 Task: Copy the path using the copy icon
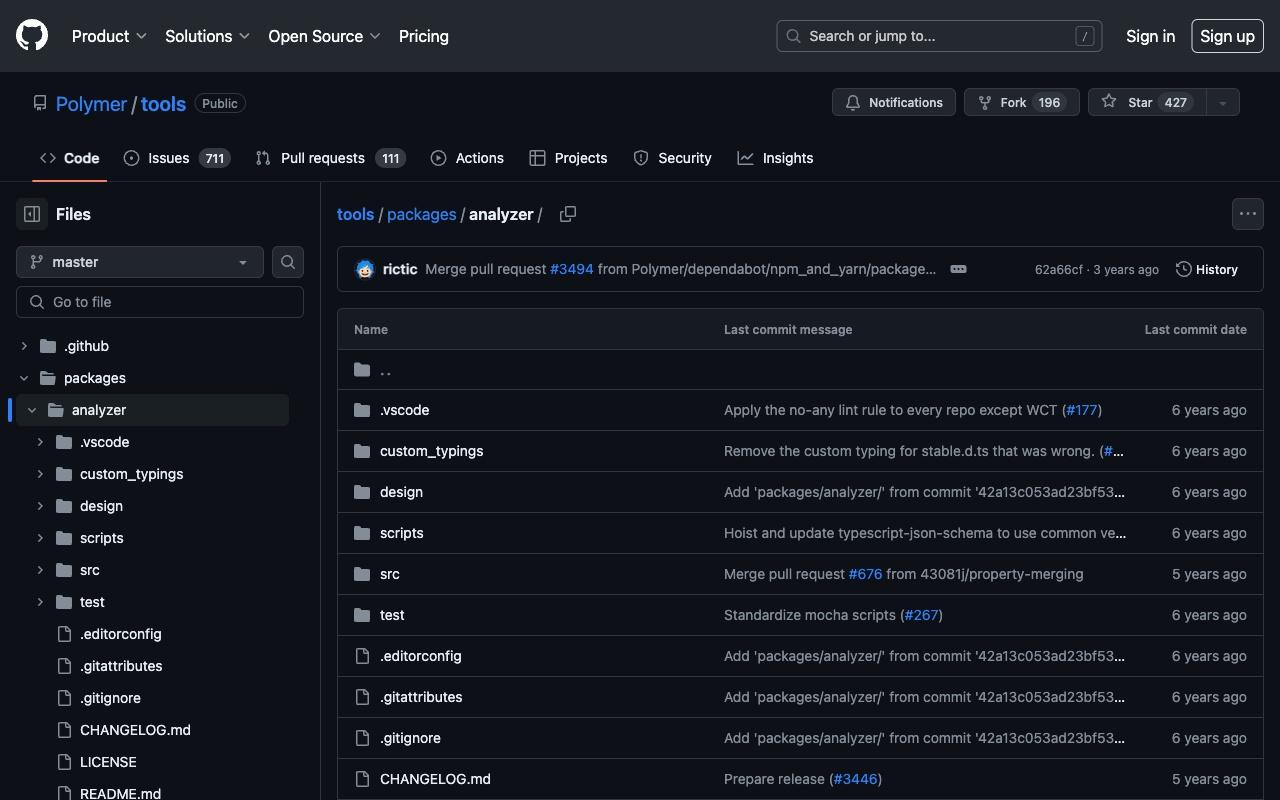tap(568, 214)
